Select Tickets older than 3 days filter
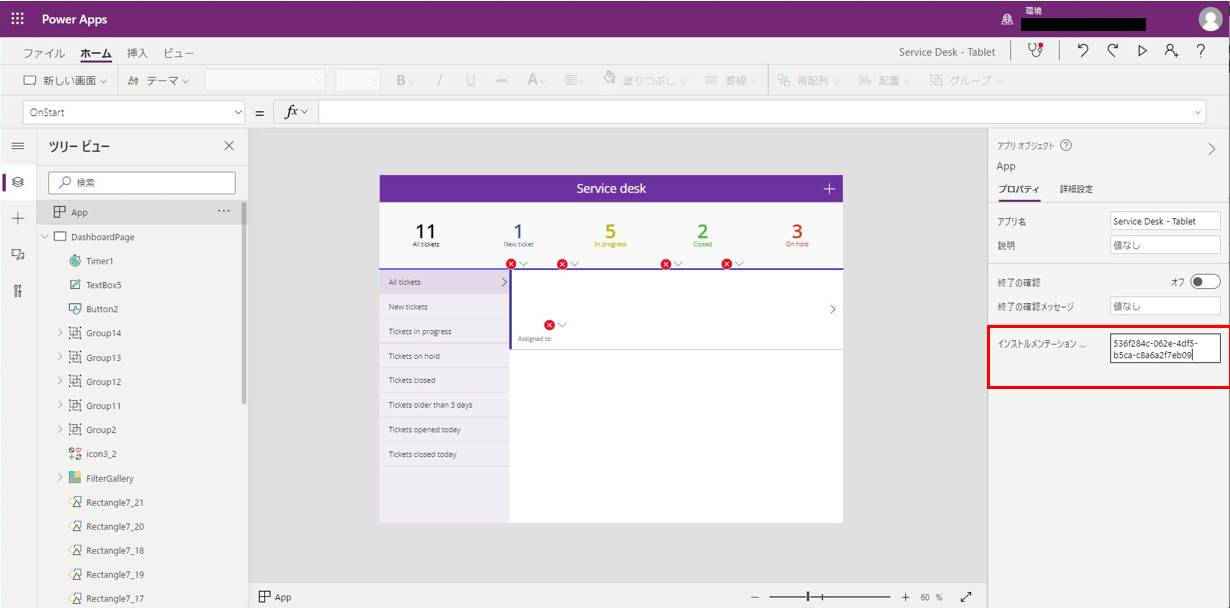 click(445, 405)
